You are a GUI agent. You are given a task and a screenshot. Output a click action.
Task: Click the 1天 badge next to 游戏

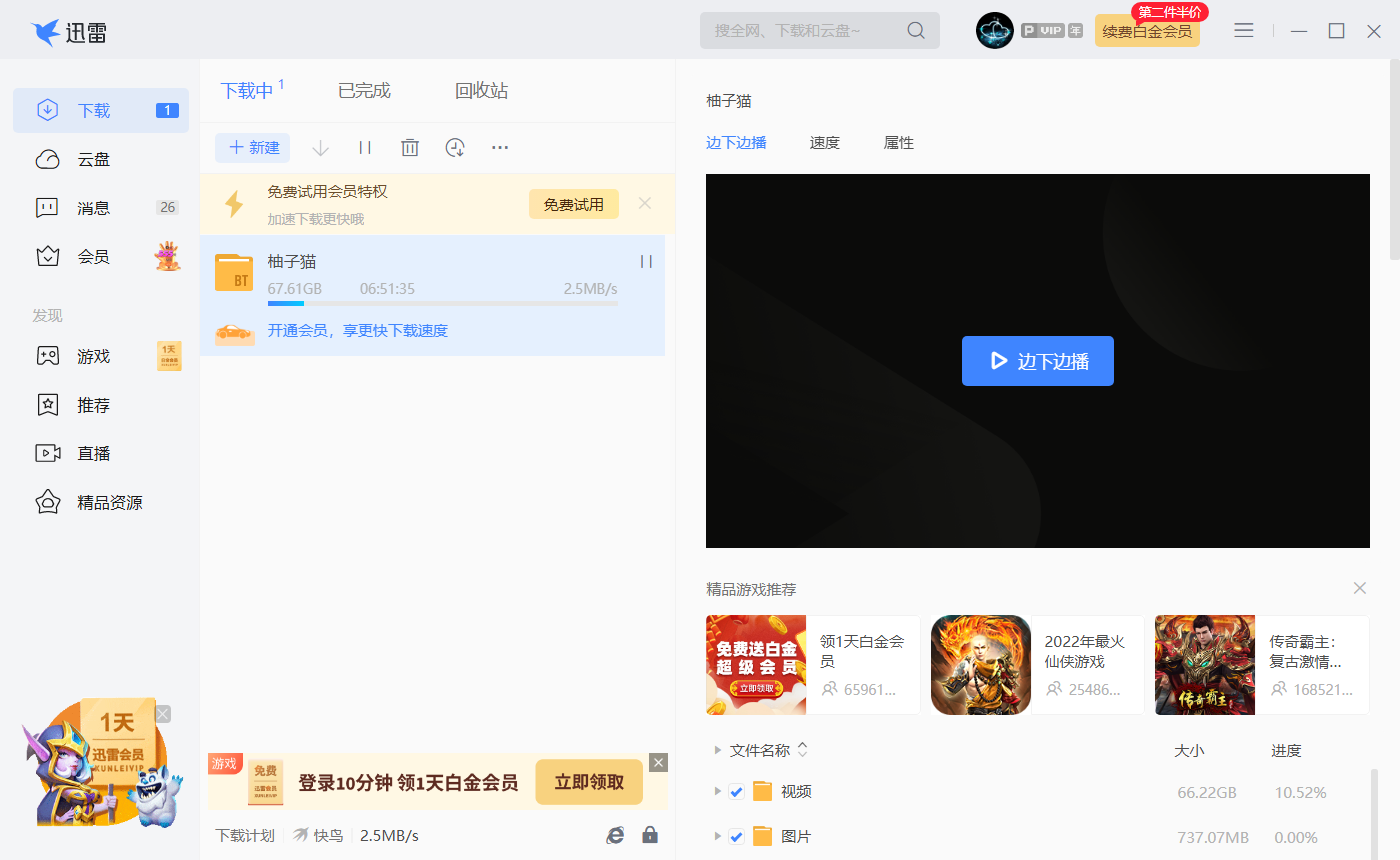point(169,356)
